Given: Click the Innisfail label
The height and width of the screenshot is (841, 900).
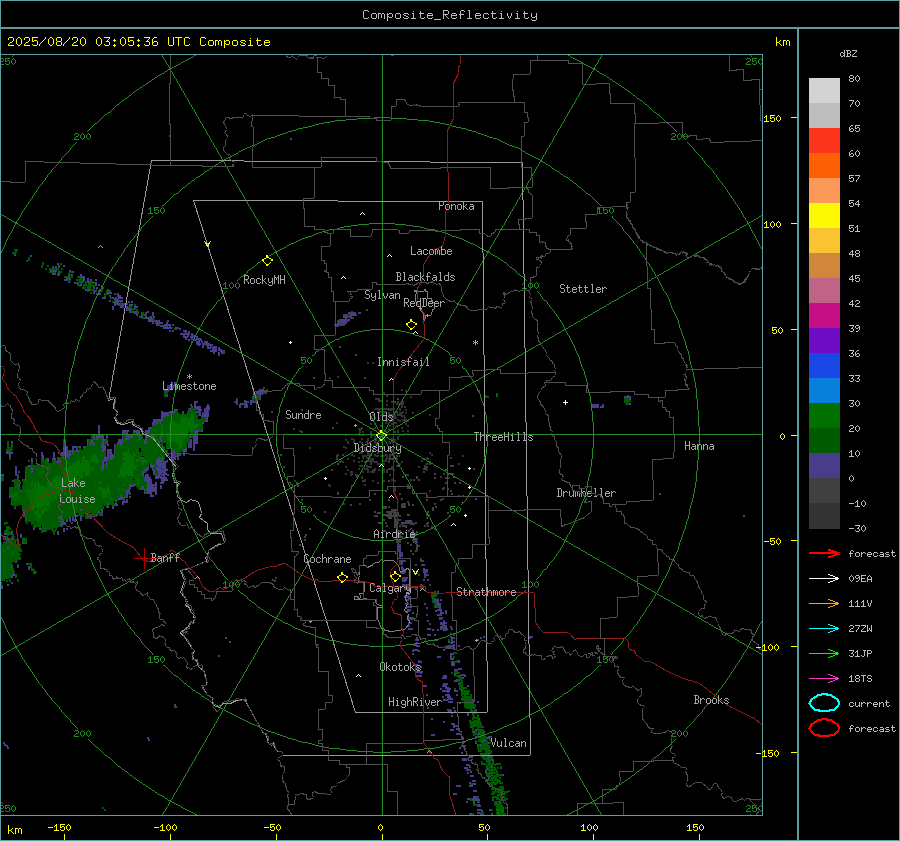Looking at the screenshot, I should coord(403,362).
